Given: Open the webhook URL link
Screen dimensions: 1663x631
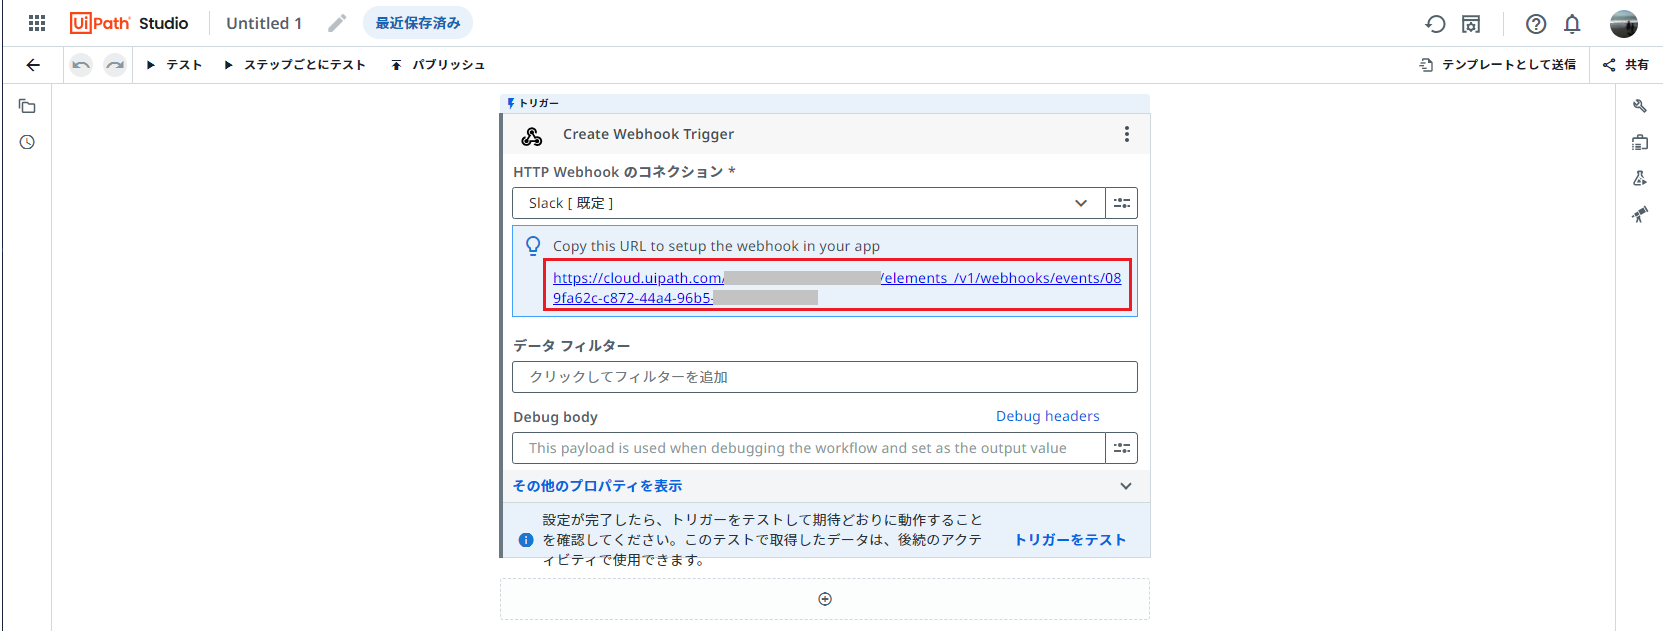Looking at the screenshot, I should click(837, 288).
